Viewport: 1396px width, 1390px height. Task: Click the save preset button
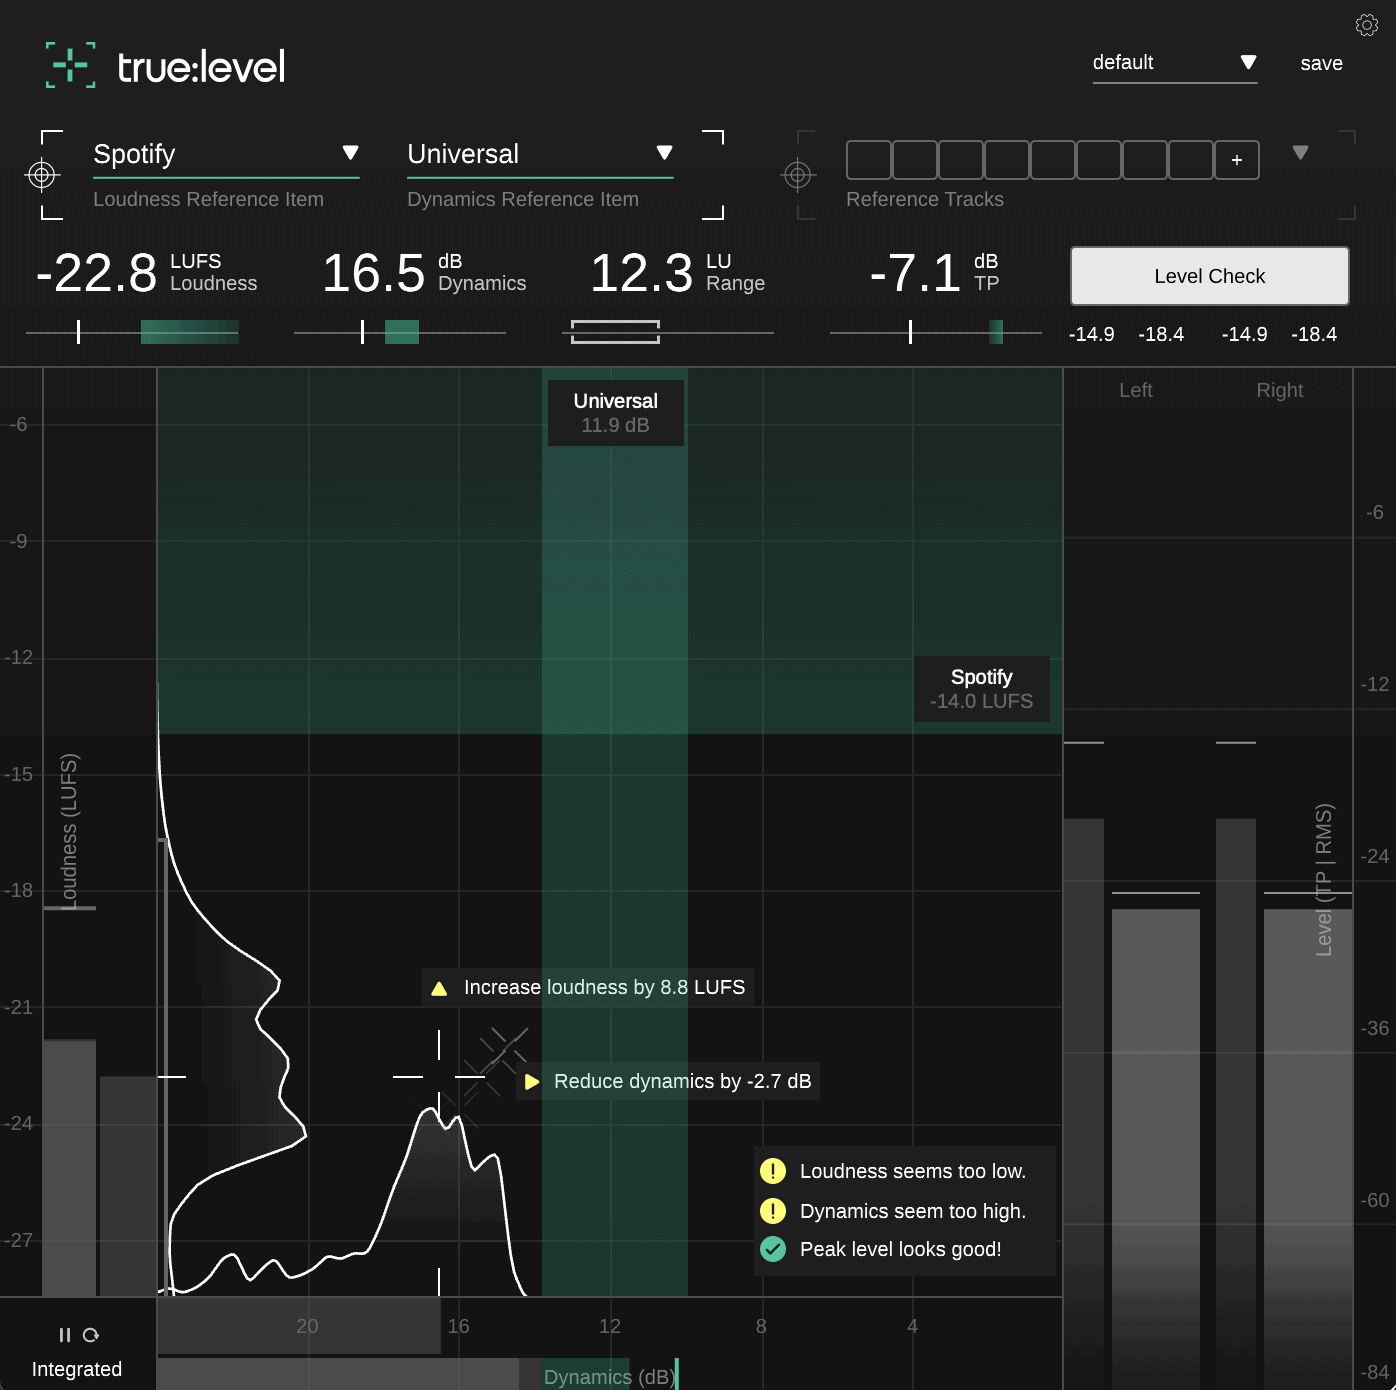pyautogui.click(x=1321, y=63)
